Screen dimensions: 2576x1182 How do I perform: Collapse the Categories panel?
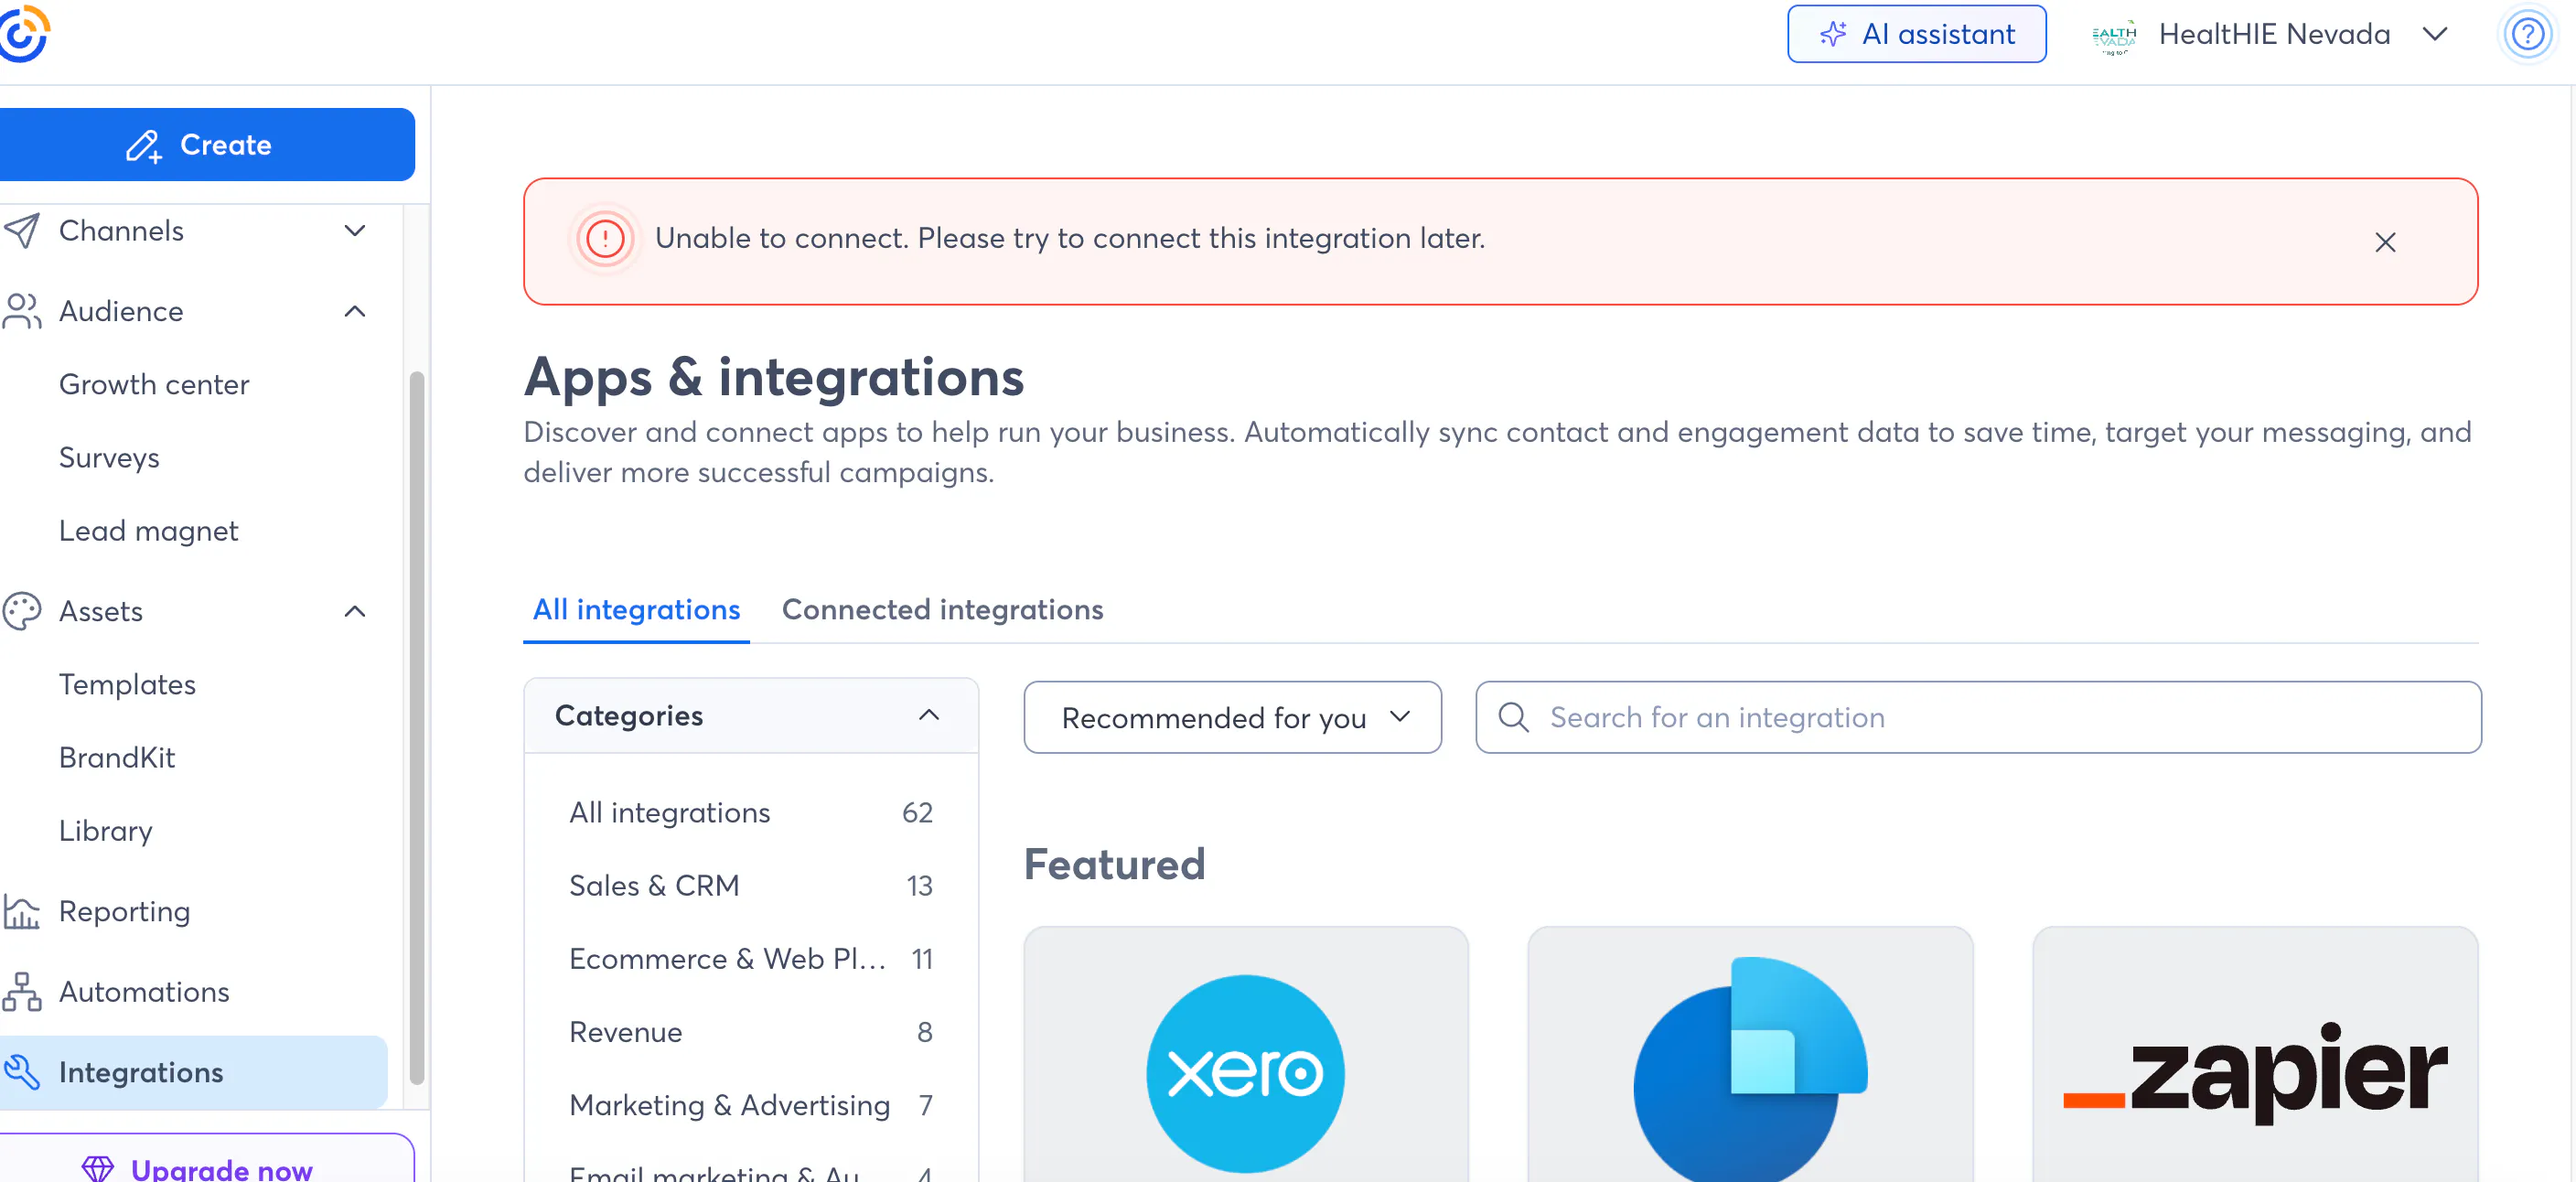click(928, 715)
